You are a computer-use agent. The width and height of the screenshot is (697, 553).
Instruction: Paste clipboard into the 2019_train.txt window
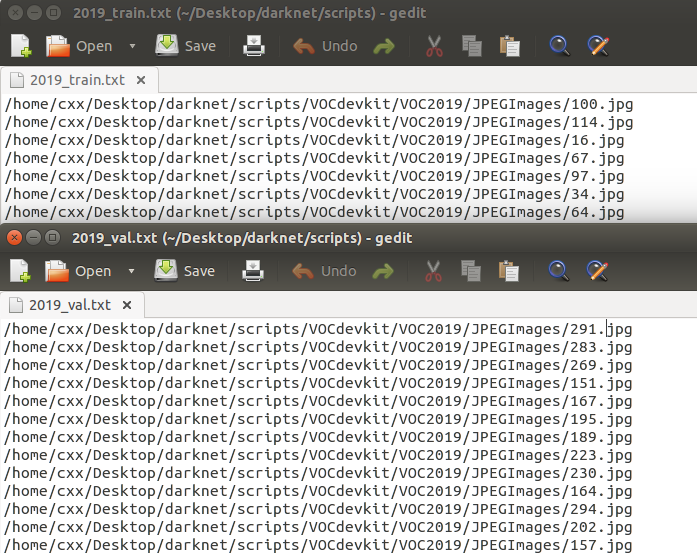pyautogui.click(x=510, y=46)
